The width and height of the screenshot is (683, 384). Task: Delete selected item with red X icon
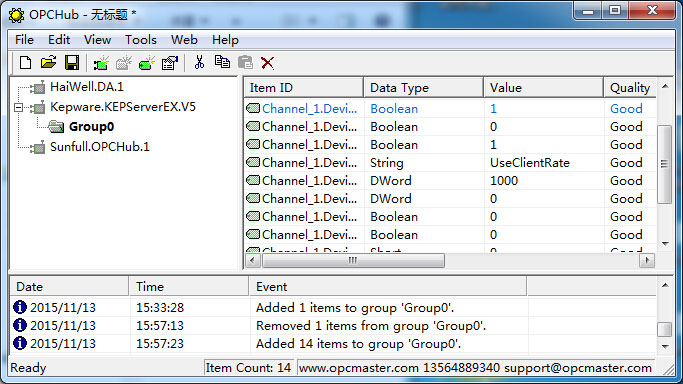point(267,63)
